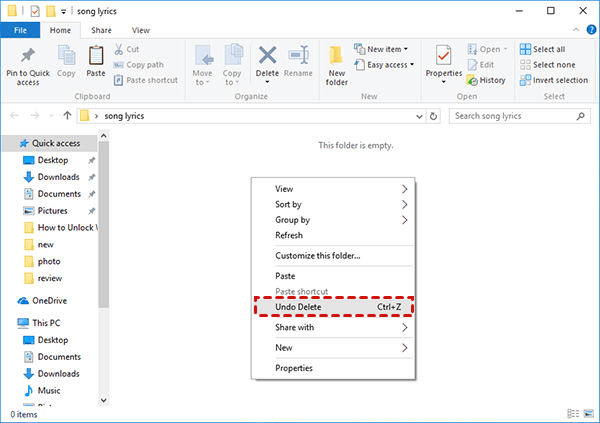Click Customize this folder option
This screenshot has height=423, width=600.
pyautogui.click(x=318, y=255)
